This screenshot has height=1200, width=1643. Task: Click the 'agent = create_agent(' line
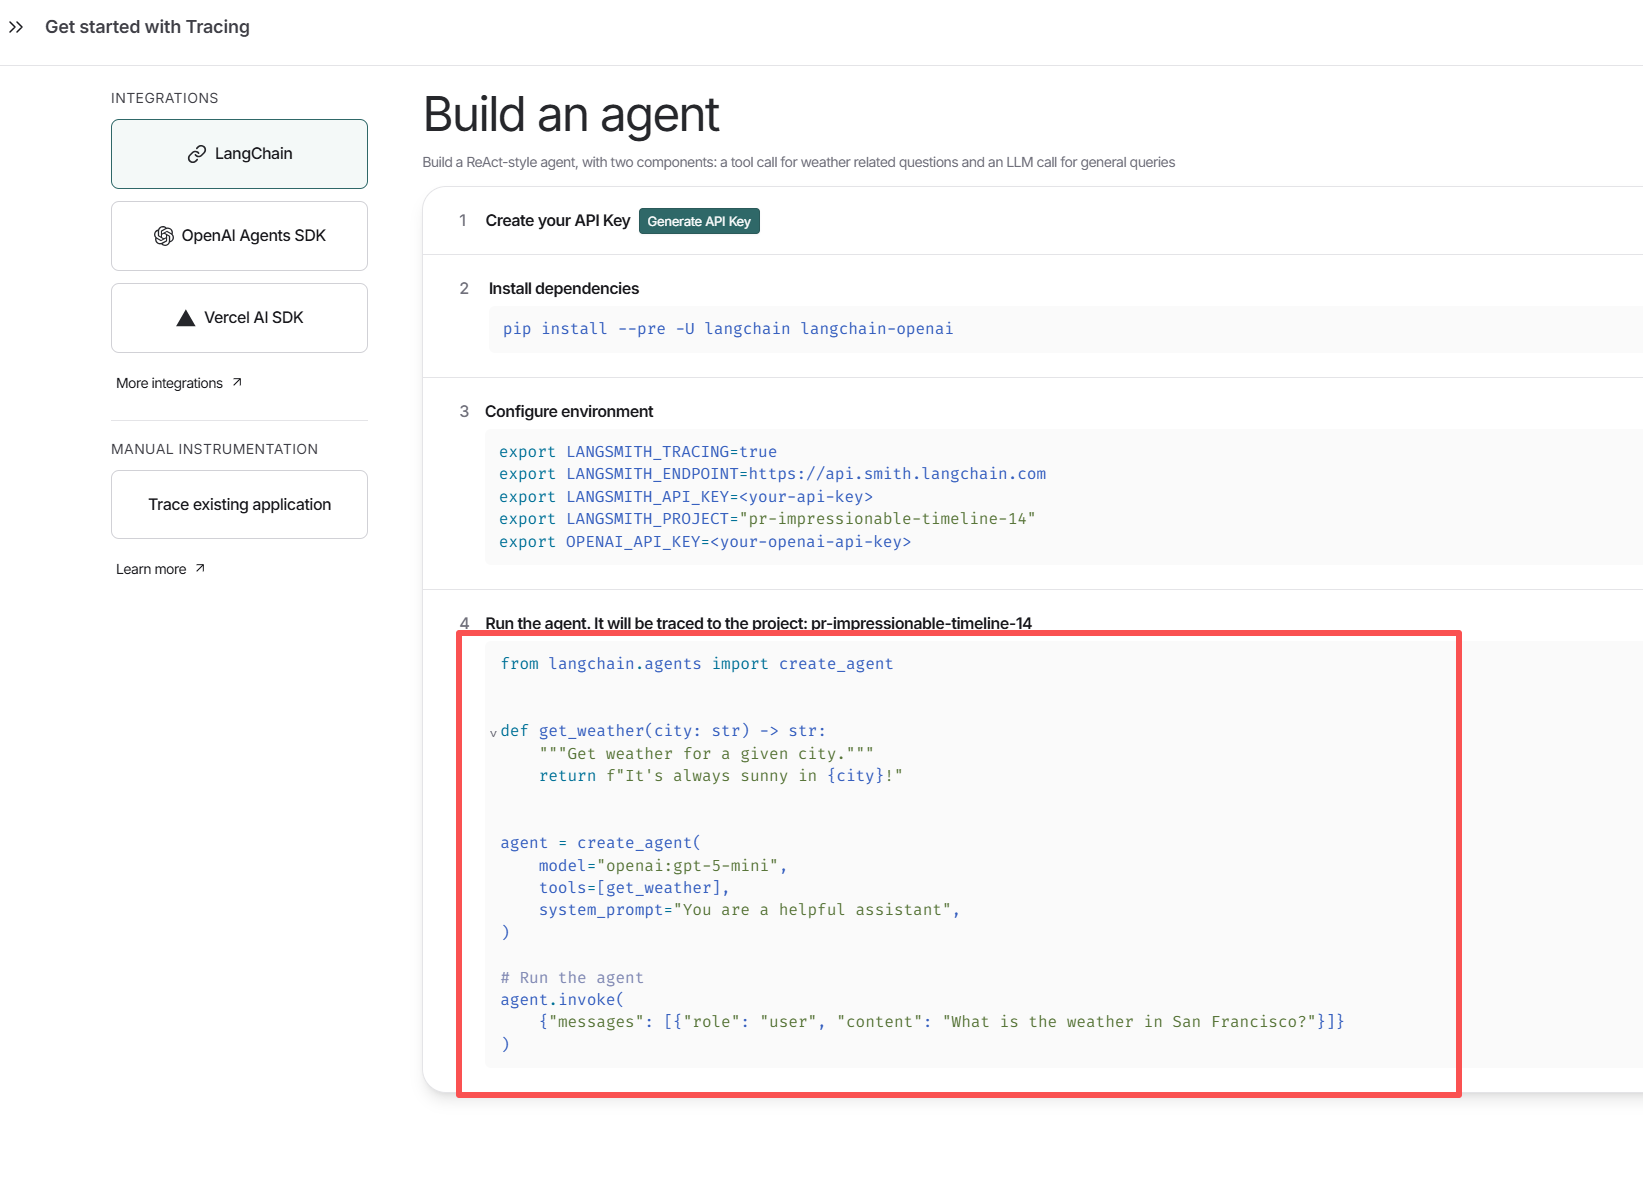[x=601, y=843]
